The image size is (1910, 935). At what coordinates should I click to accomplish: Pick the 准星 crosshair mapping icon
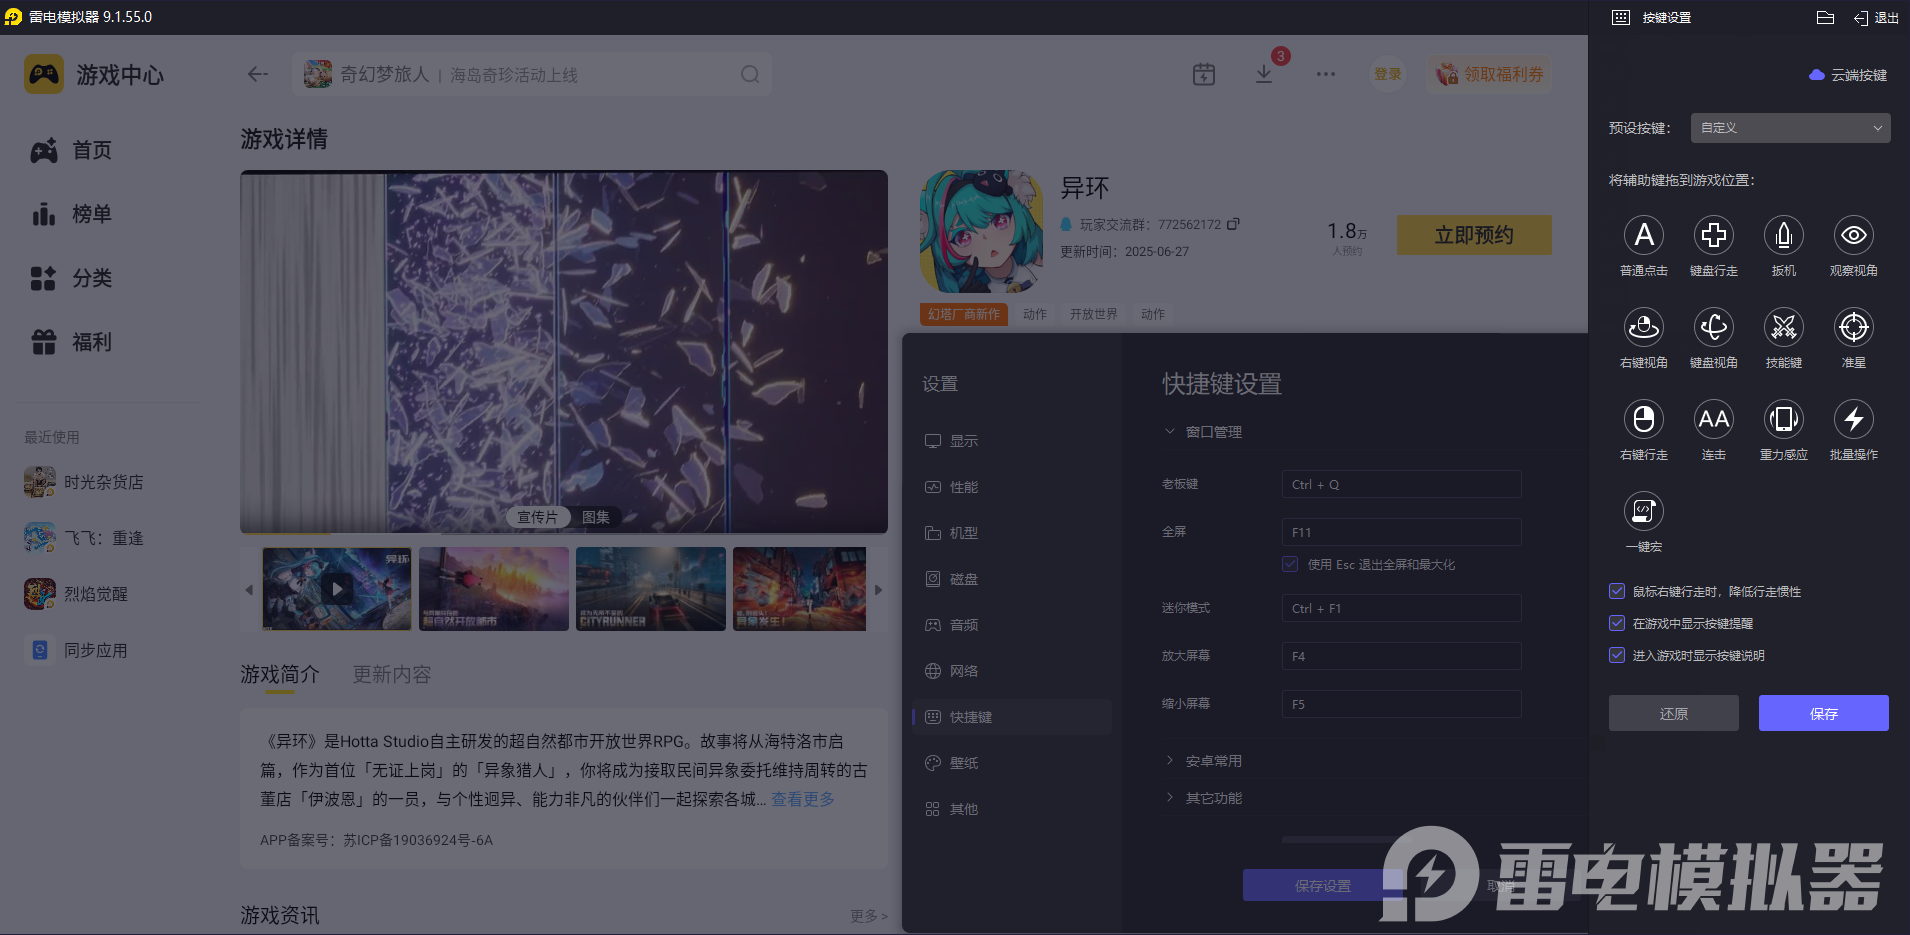click(1853, 328)
